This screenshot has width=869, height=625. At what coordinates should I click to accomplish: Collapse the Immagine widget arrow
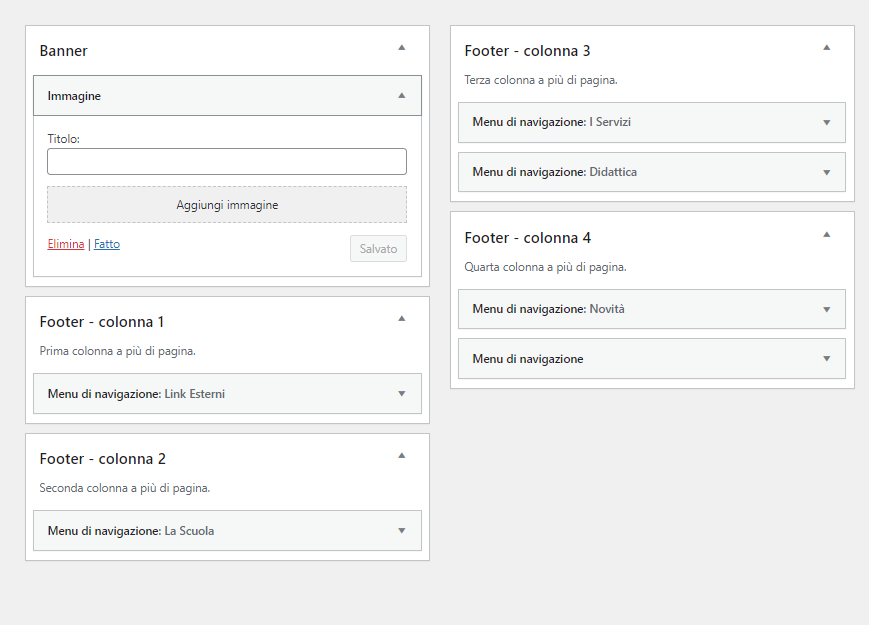[402, 96]
